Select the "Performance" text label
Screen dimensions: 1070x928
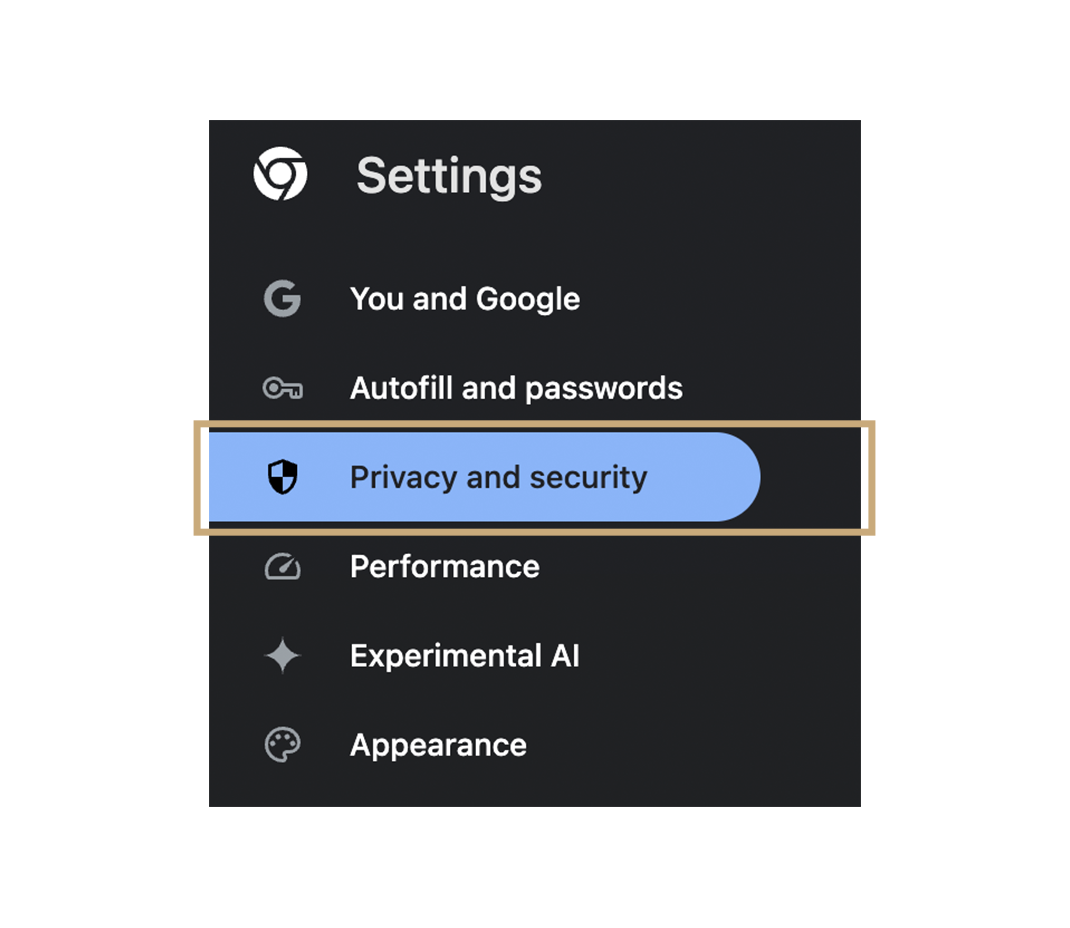point(444,567)
